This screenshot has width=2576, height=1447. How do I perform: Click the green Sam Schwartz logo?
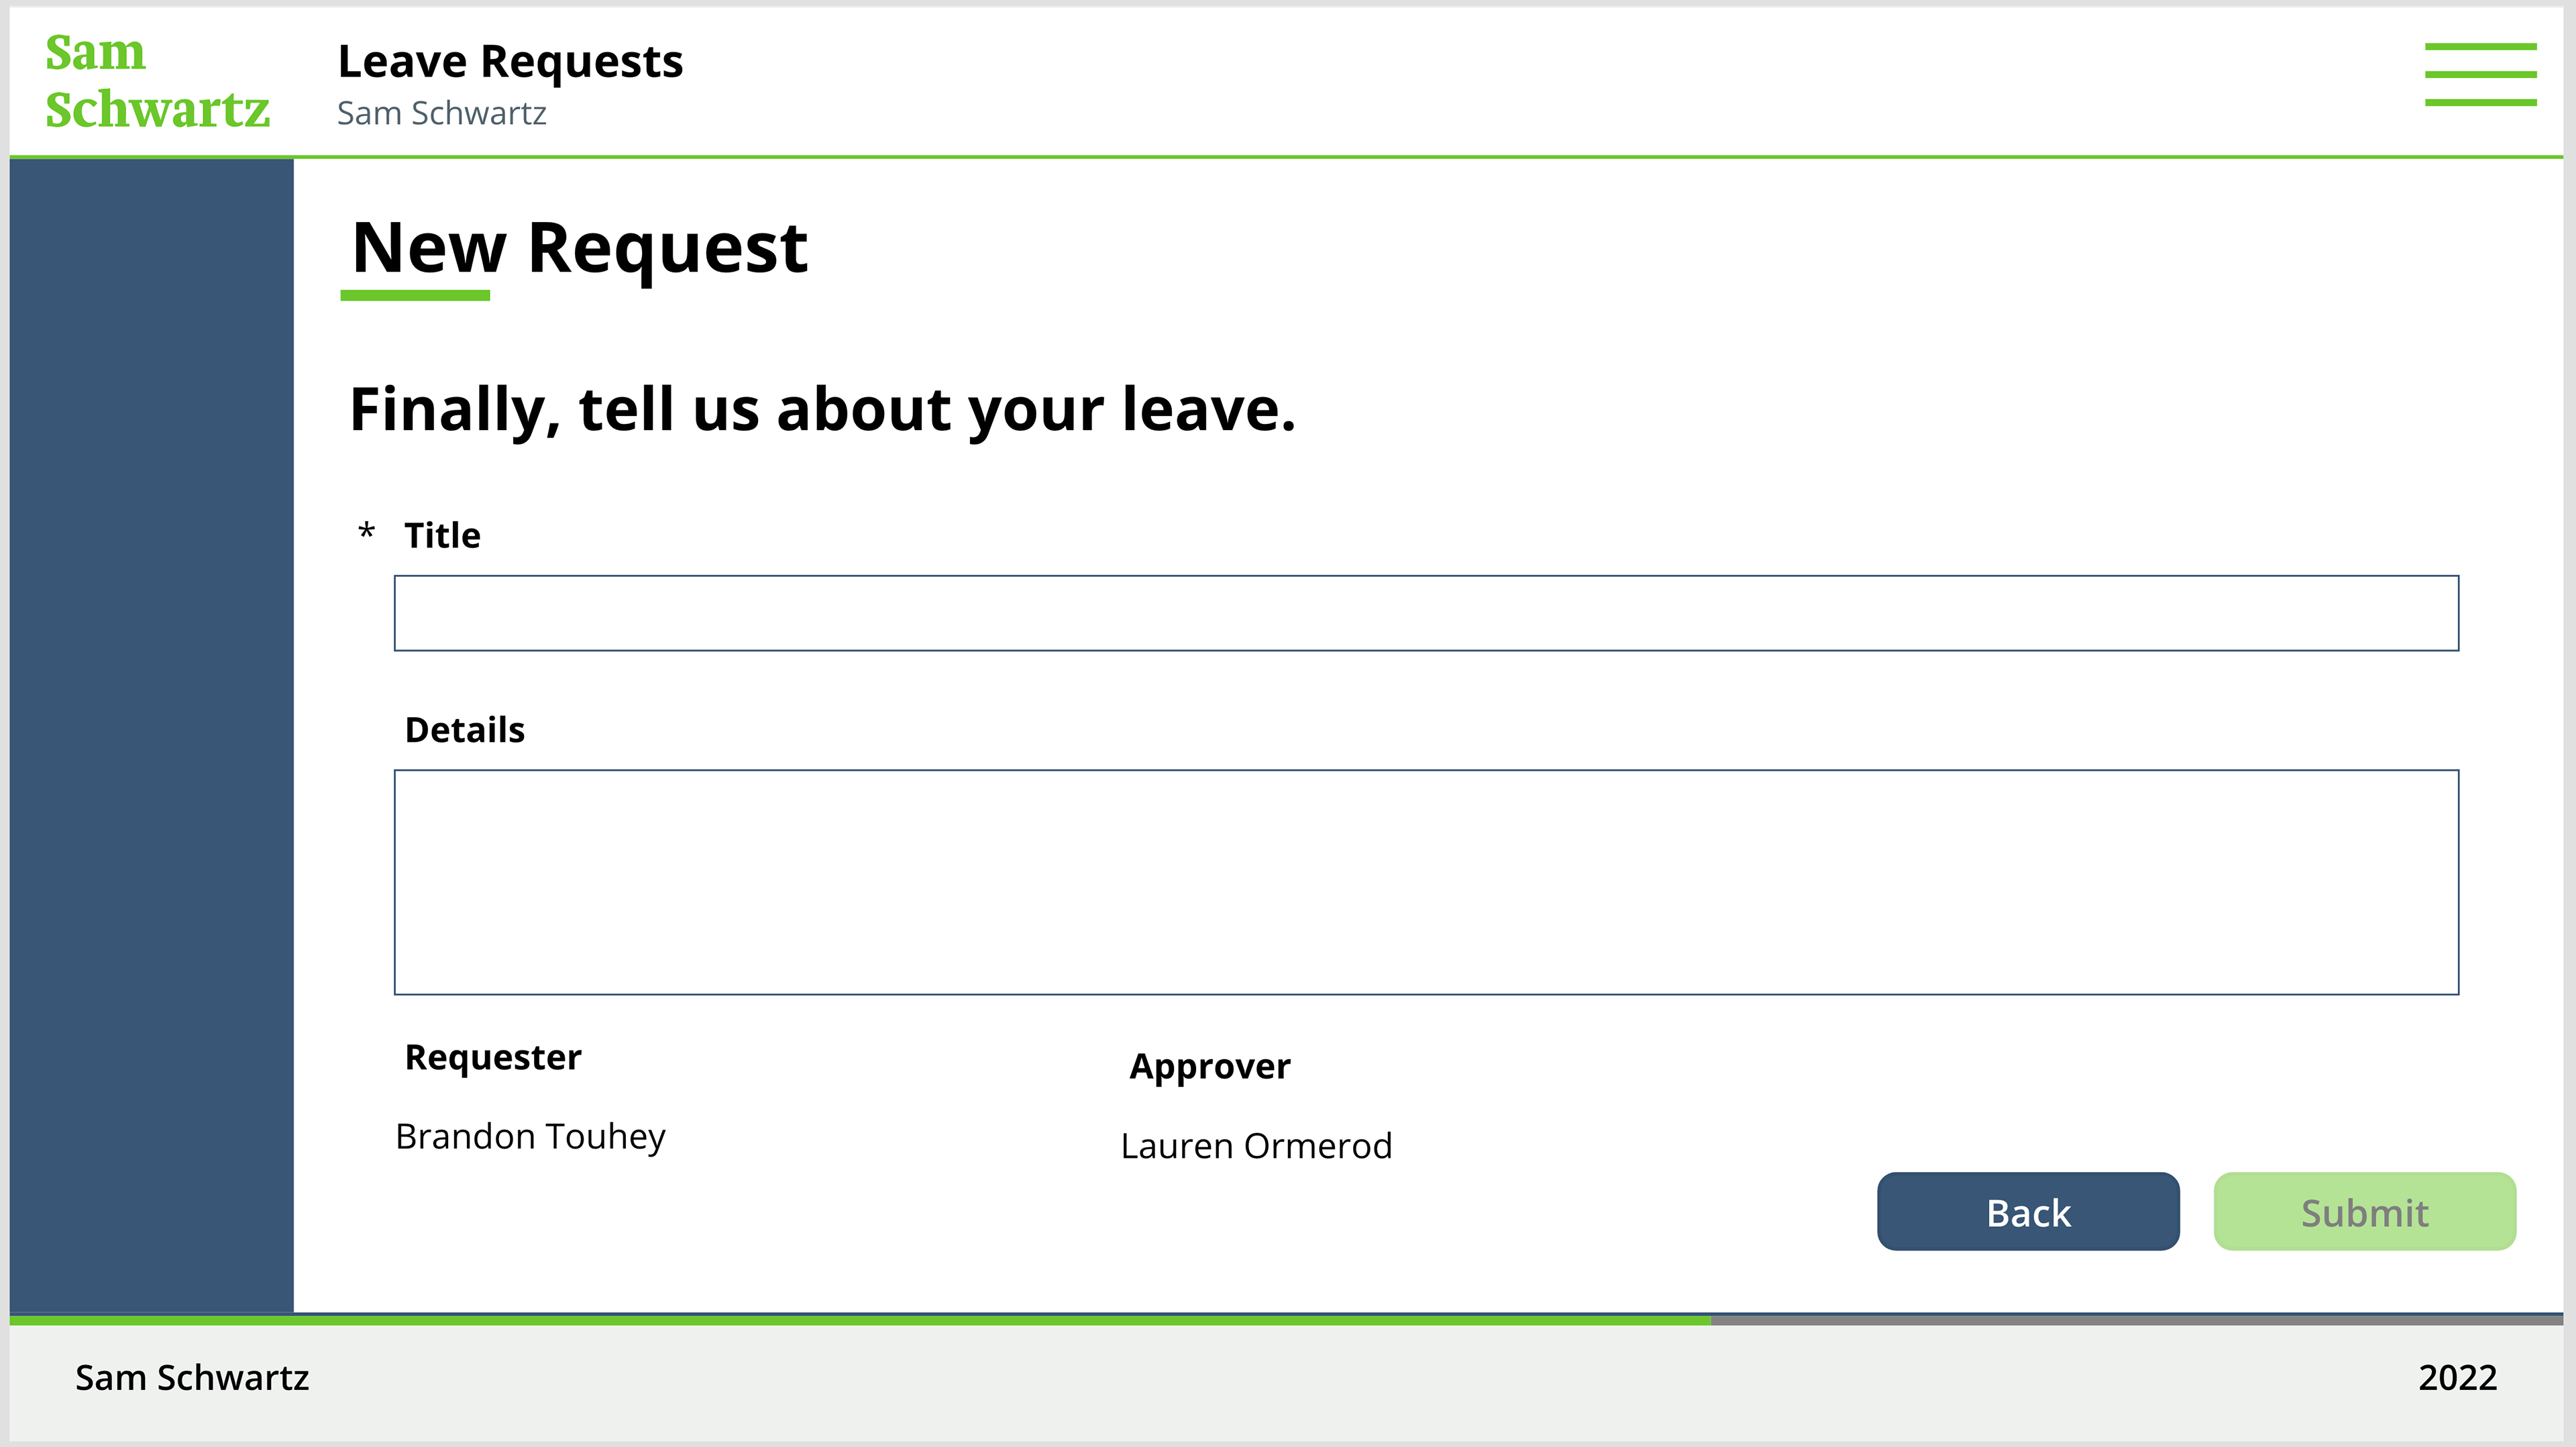coord(157,81)
